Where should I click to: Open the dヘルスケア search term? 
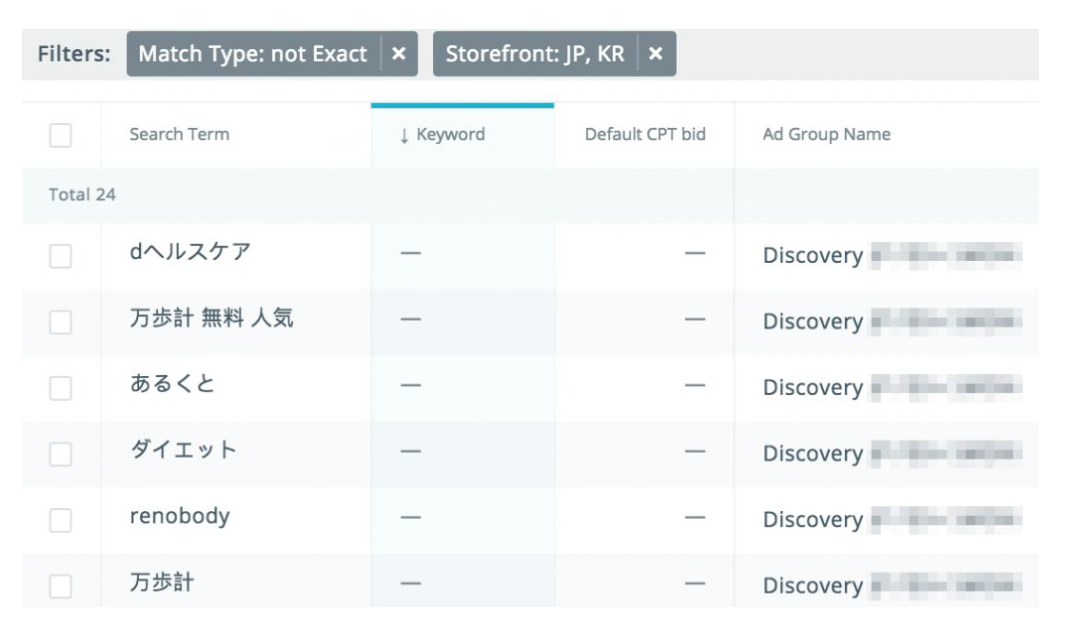[190, 253]
